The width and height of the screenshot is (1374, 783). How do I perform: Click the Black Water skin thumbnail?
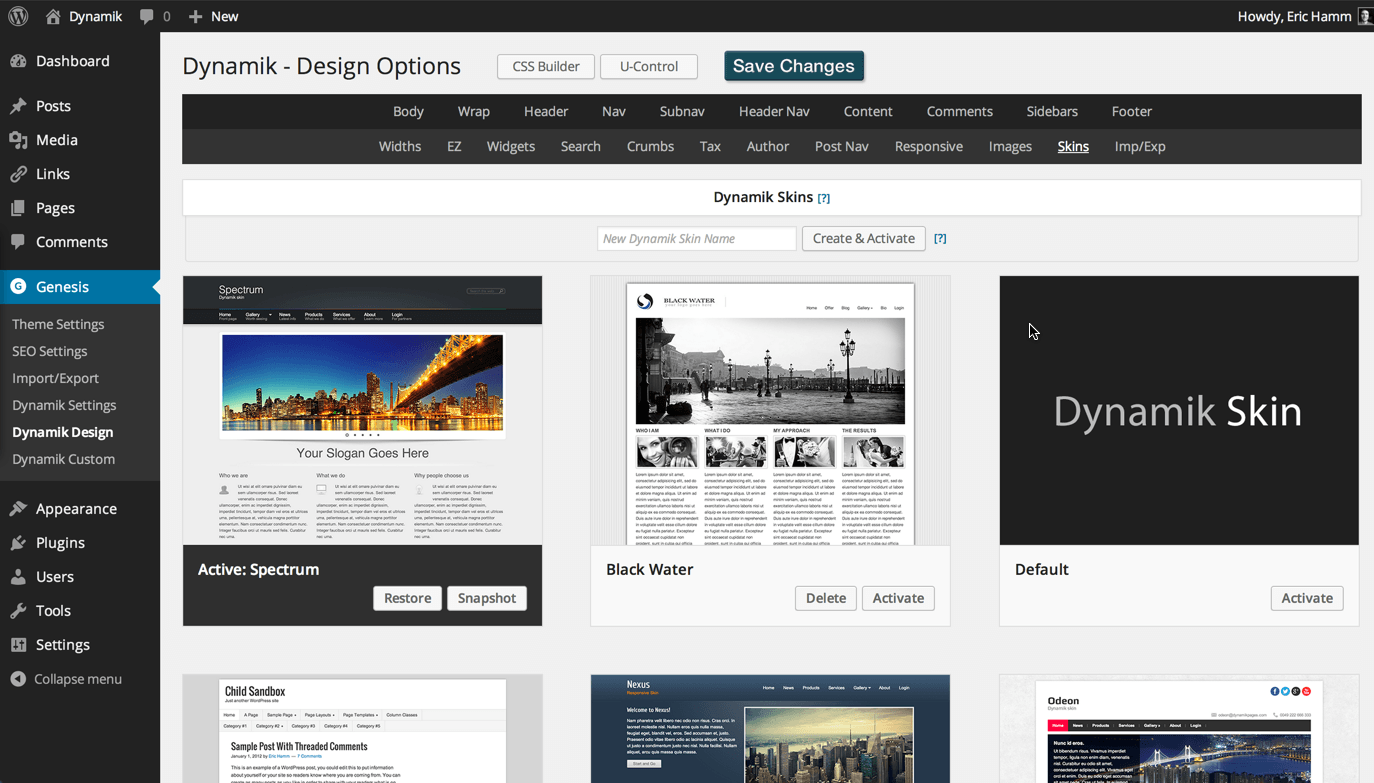click(x=770, y=411)
